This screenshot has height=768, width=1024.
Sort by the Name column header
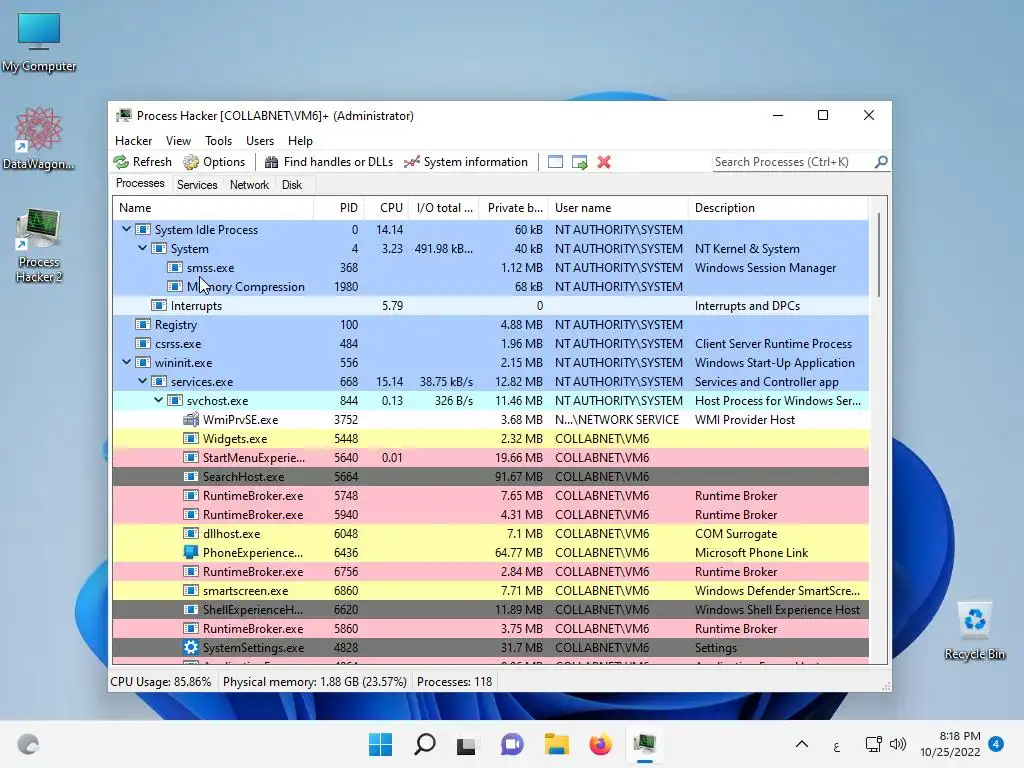(x=213, y=208)
